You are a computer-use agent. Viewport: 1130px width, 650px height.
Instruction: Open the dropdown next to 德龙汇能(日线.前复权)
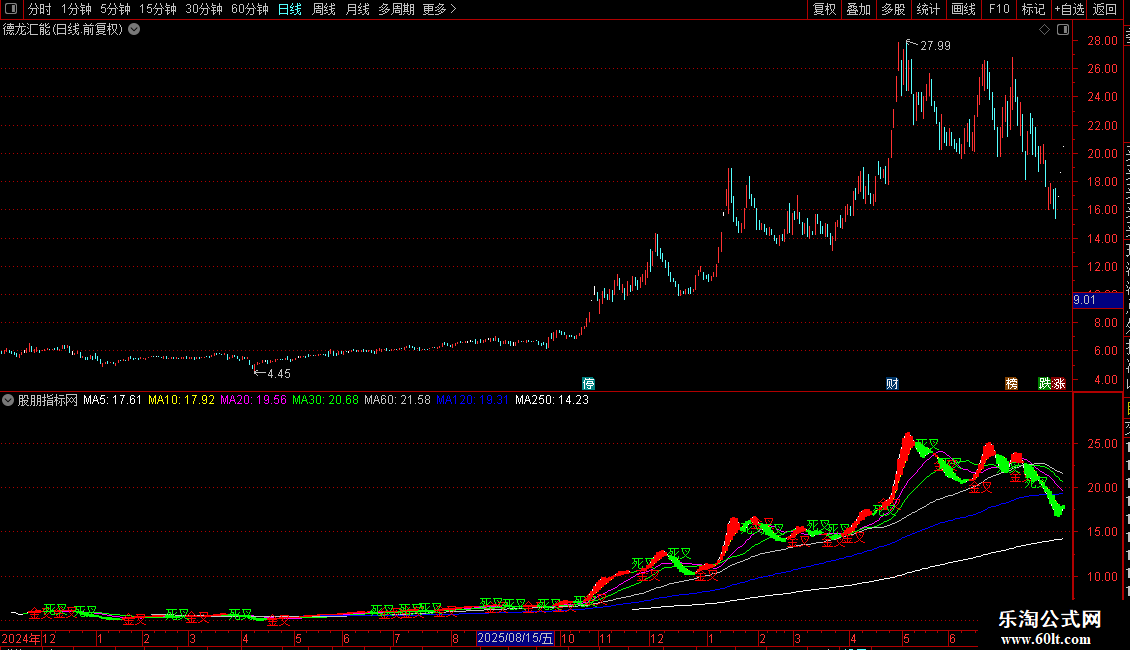[x=134, y=30]
